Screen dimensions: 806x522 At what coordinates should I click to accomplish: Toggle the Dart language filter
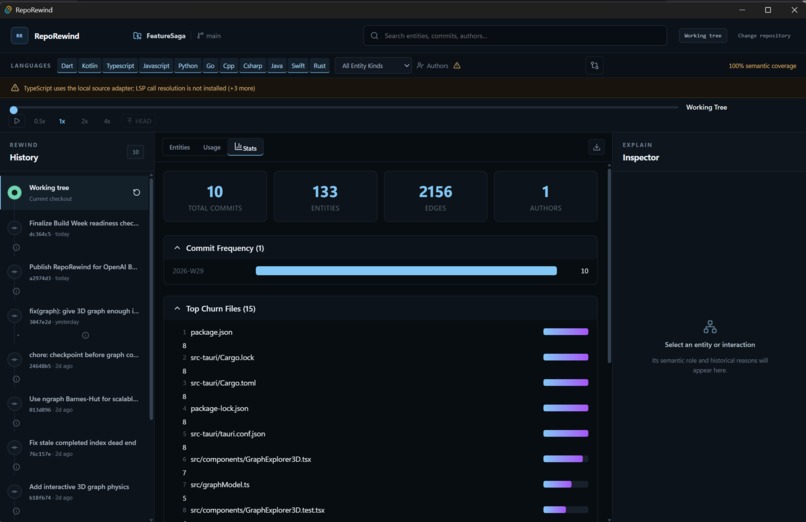(67, 66)
